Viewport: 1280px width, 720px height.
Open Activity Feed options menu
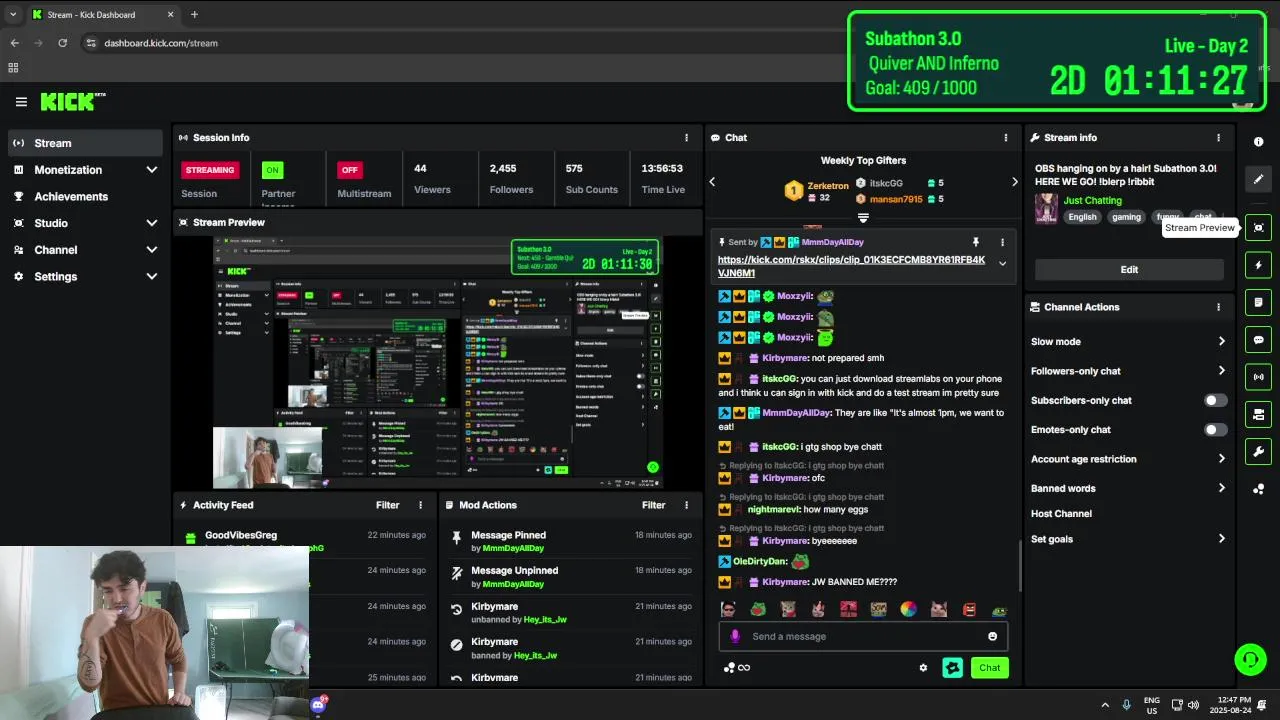420,505
